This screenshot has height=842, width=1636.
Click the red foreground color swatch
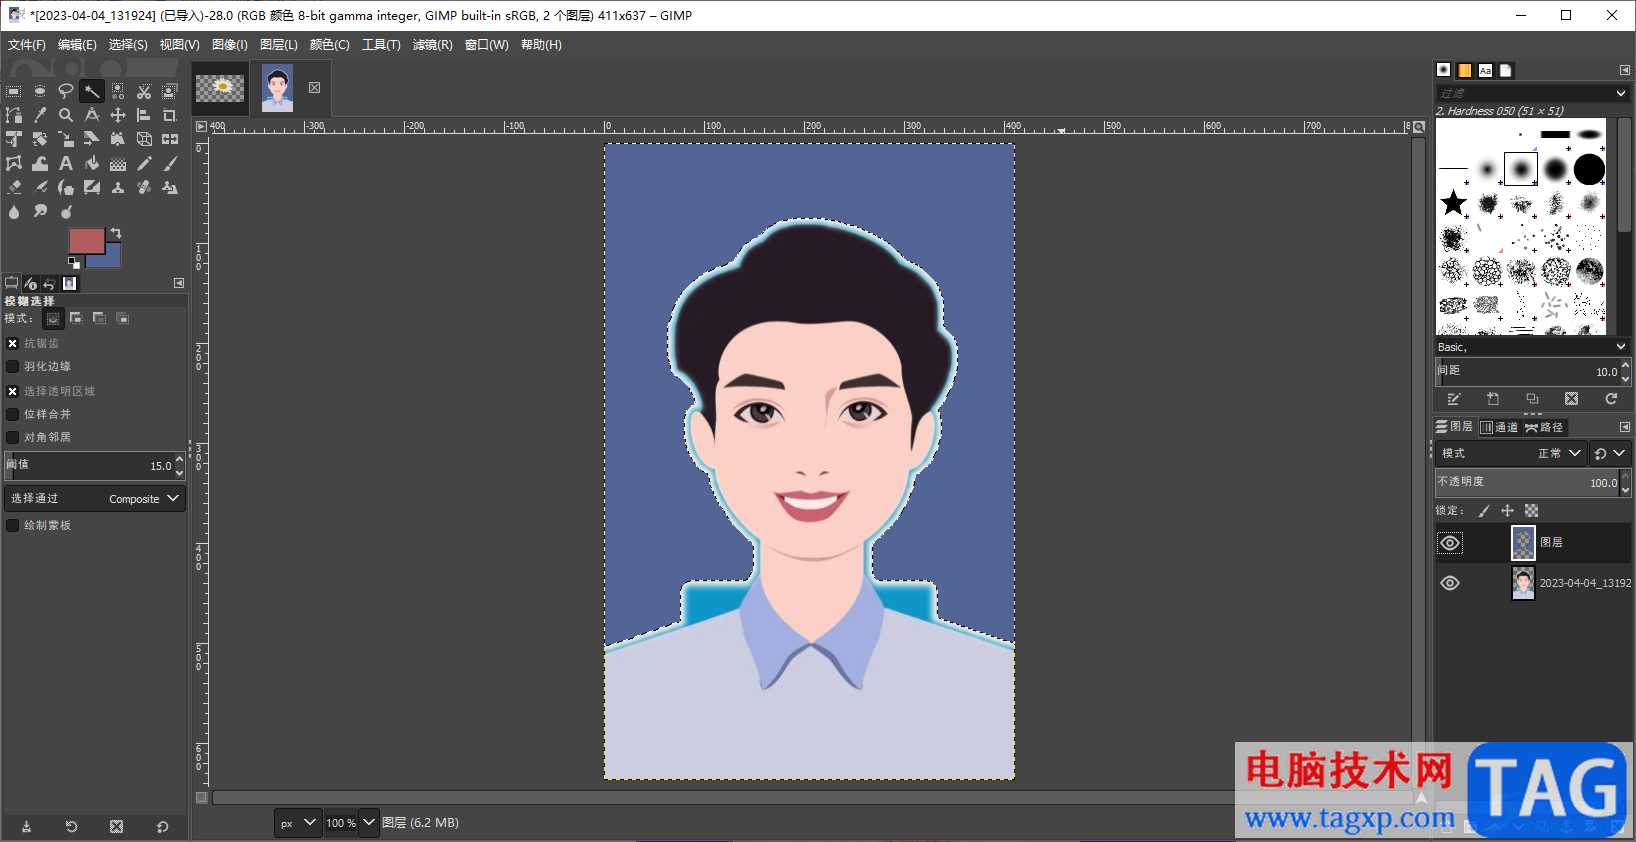85,241
